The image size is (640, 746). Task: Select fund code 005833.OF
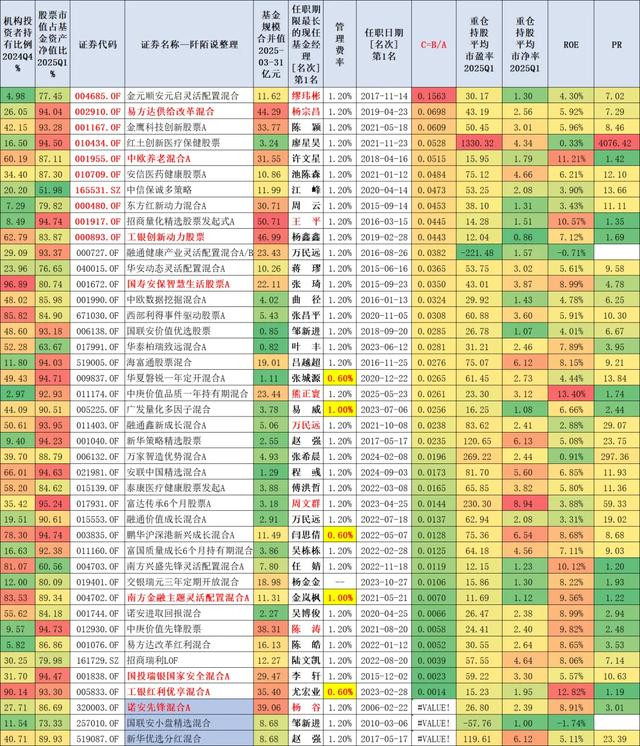pyautogui.click(x=98, y=692)
